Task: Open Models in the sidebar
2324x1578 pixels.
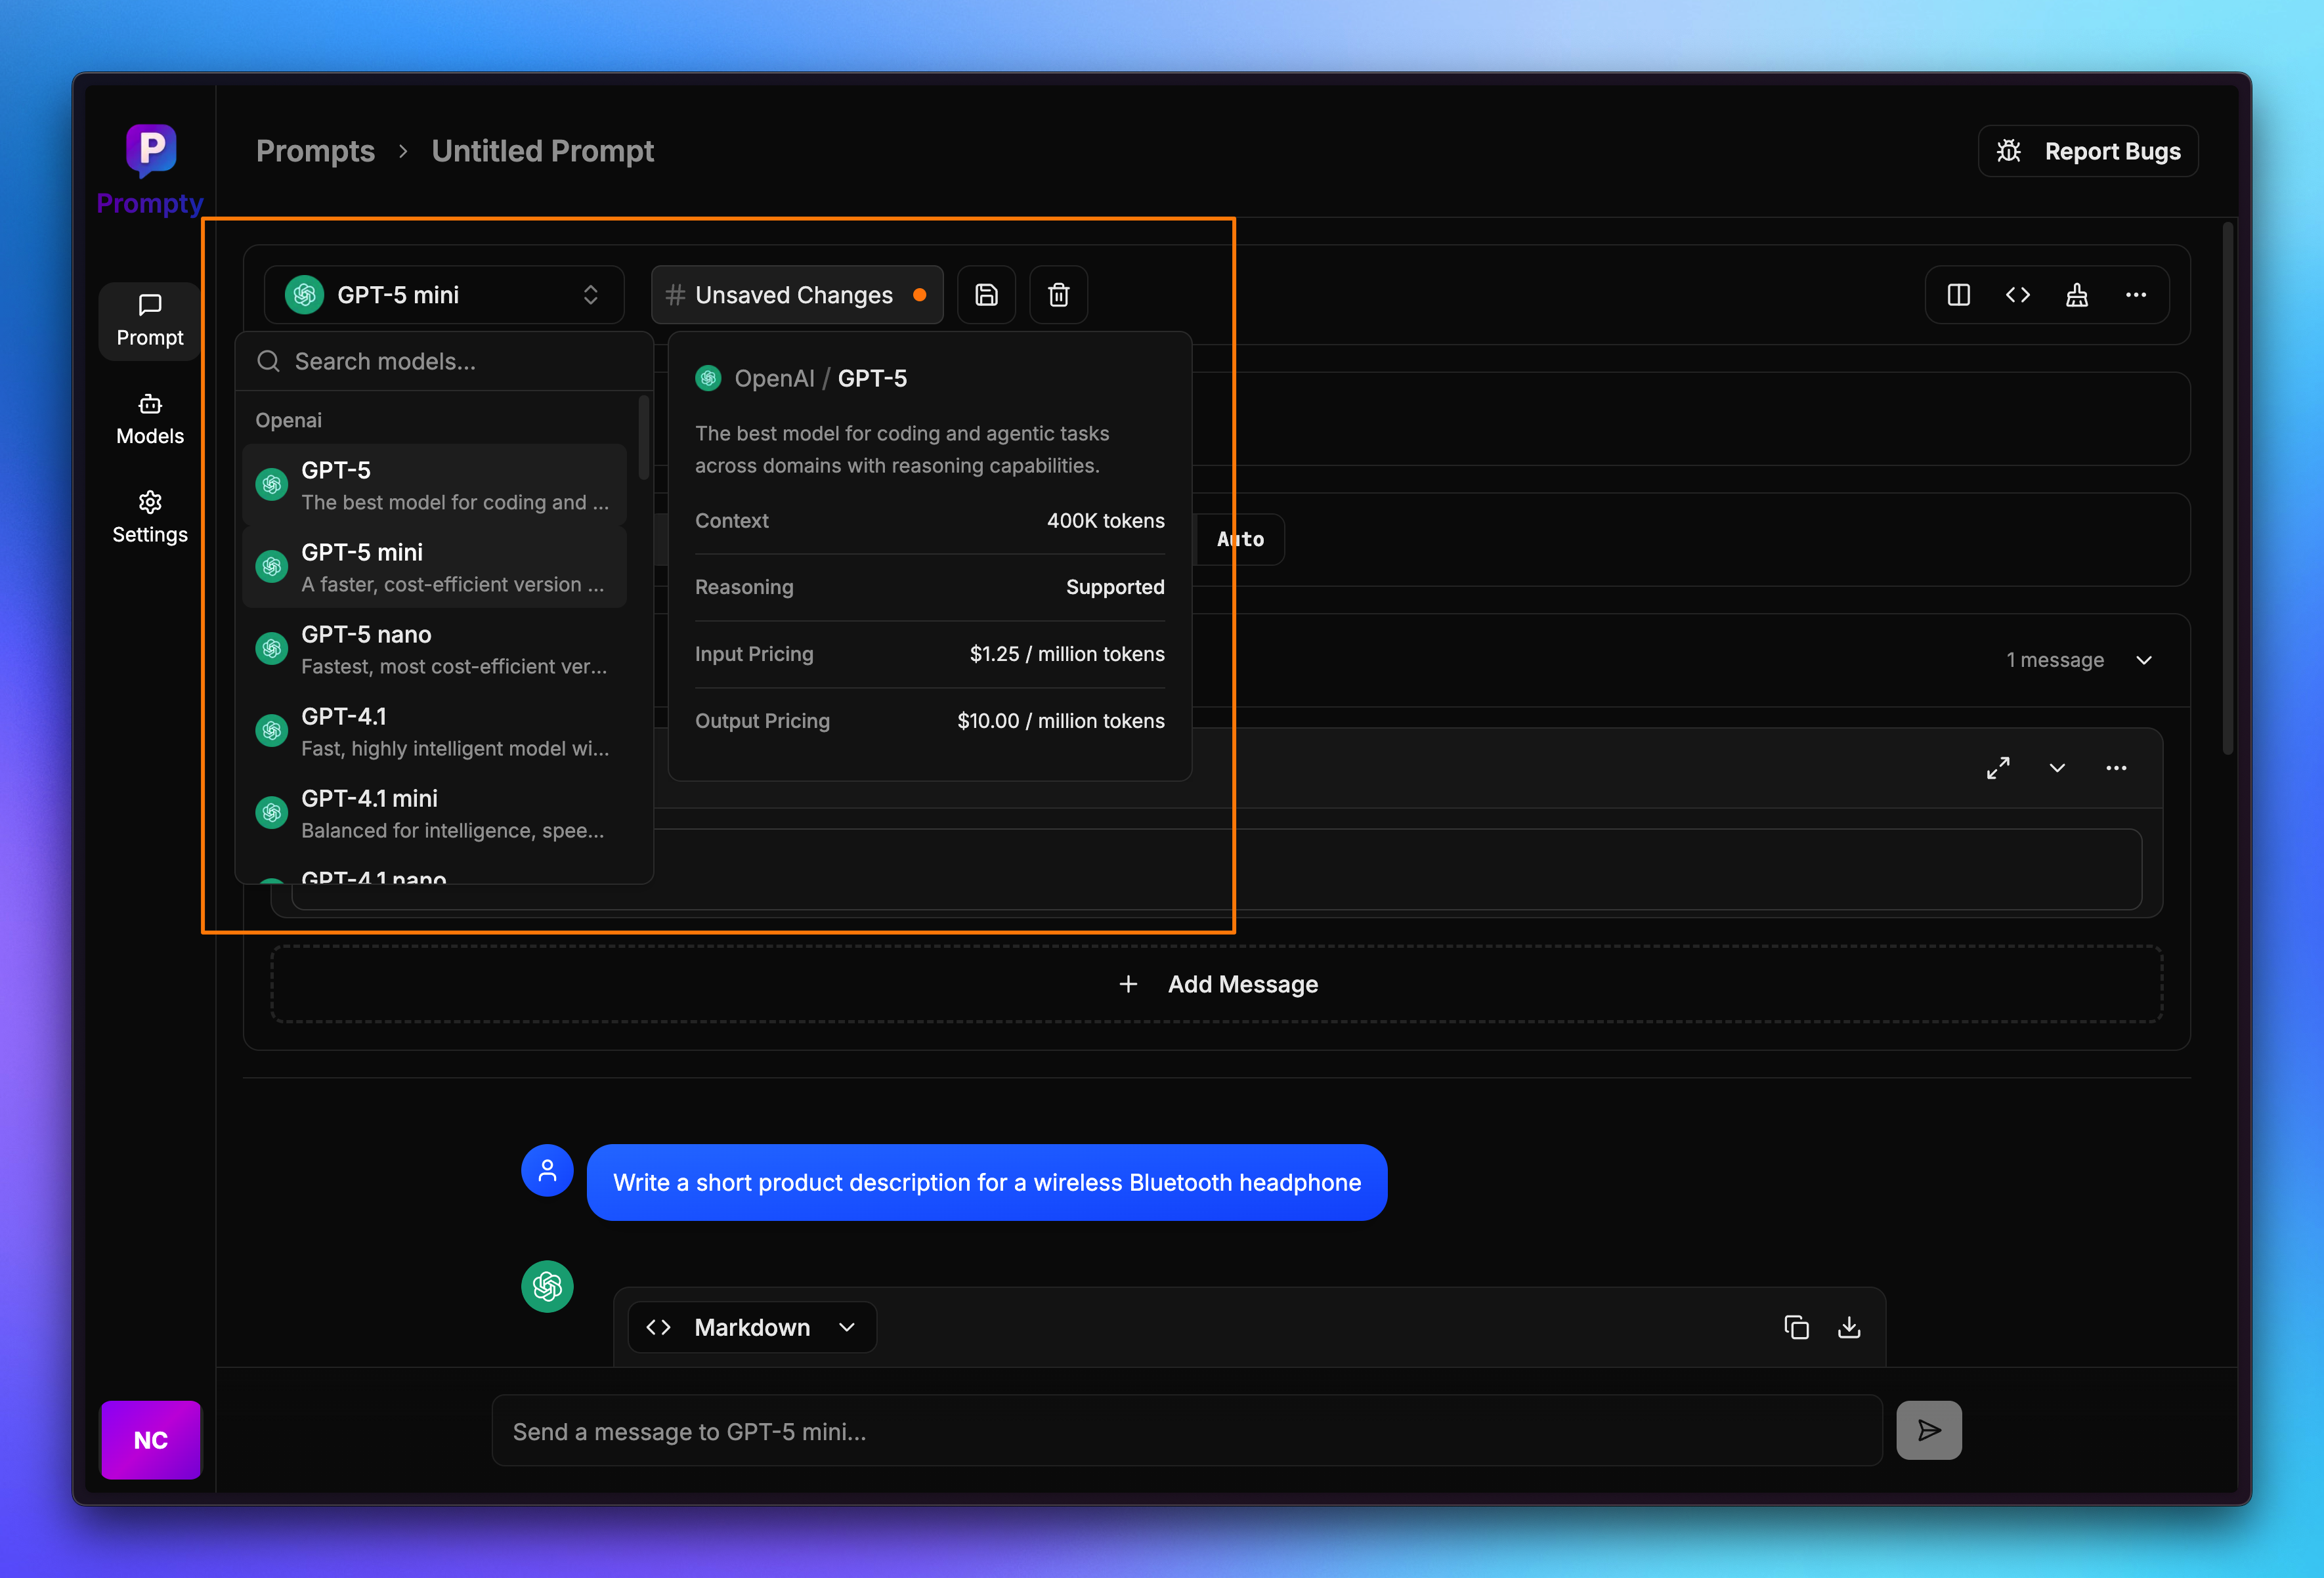Action: pos(150,419)
